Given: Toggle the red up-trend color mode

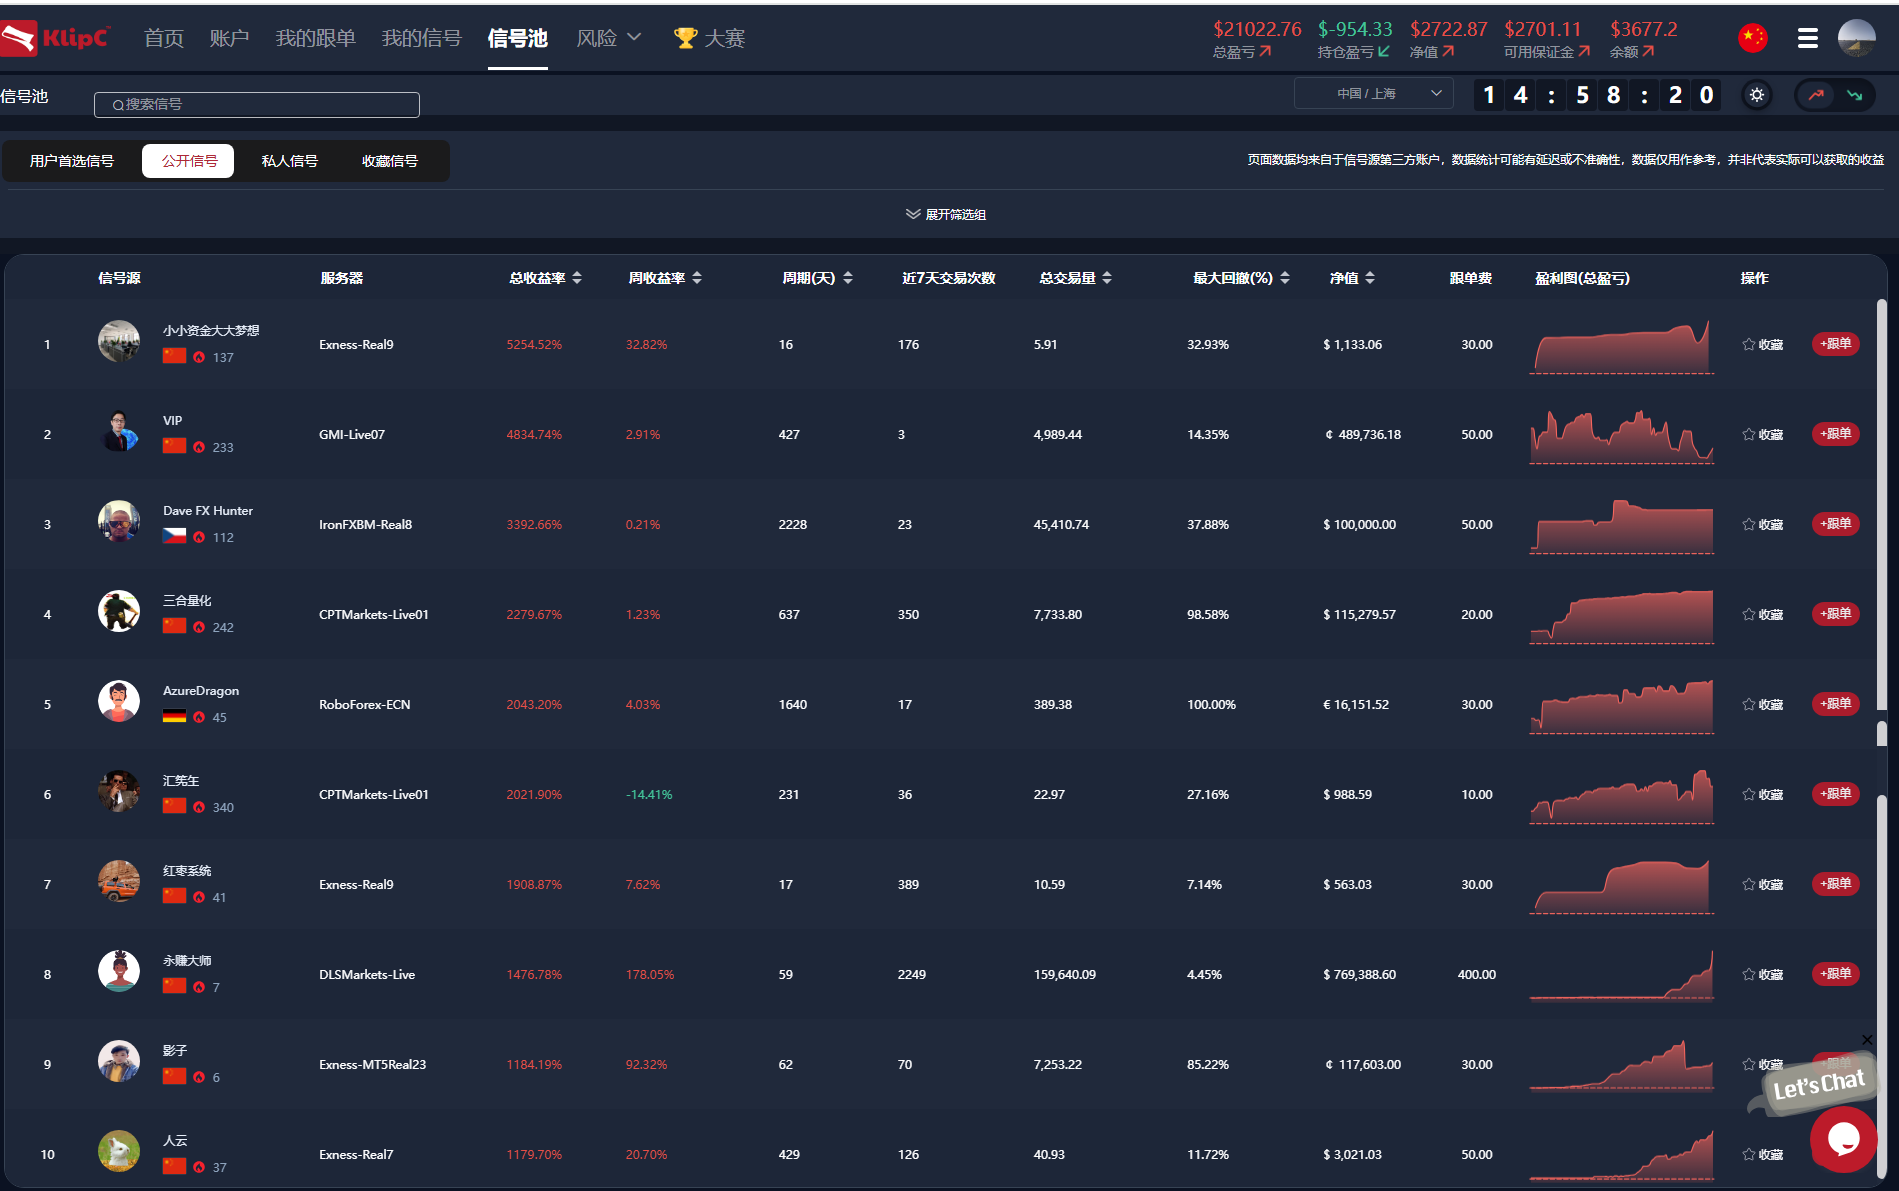Looking at the screenshot, I should [1816, 95].
